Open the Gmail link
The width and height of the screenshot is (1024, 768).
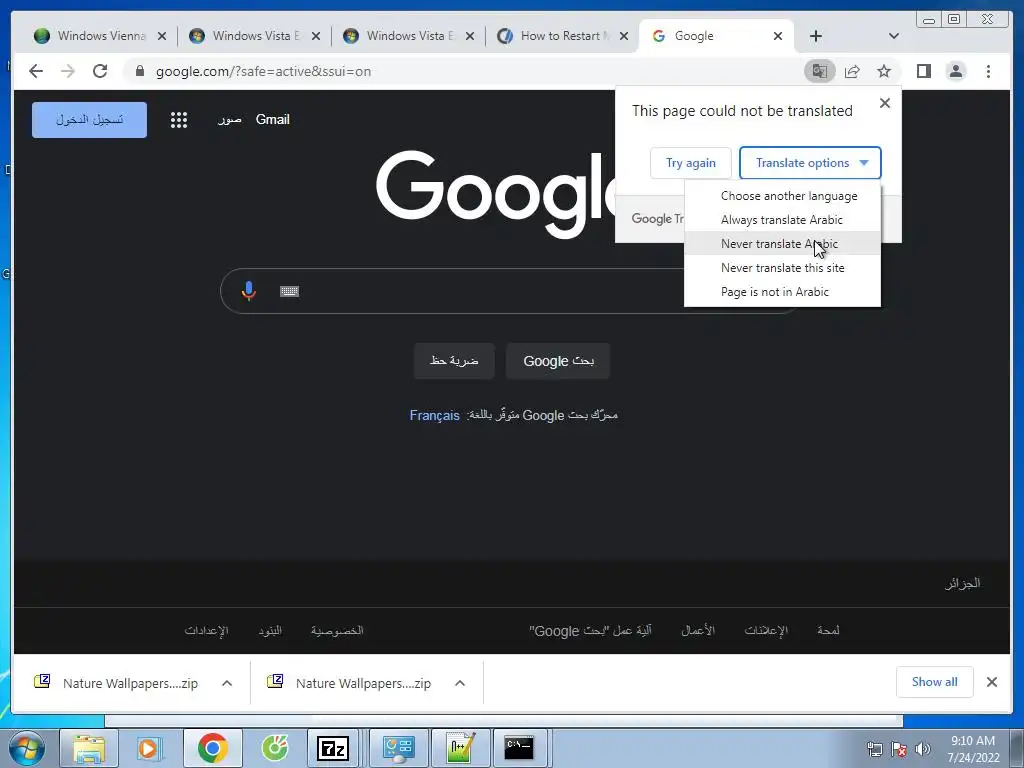pyautogui.click(x=272, y=120)
